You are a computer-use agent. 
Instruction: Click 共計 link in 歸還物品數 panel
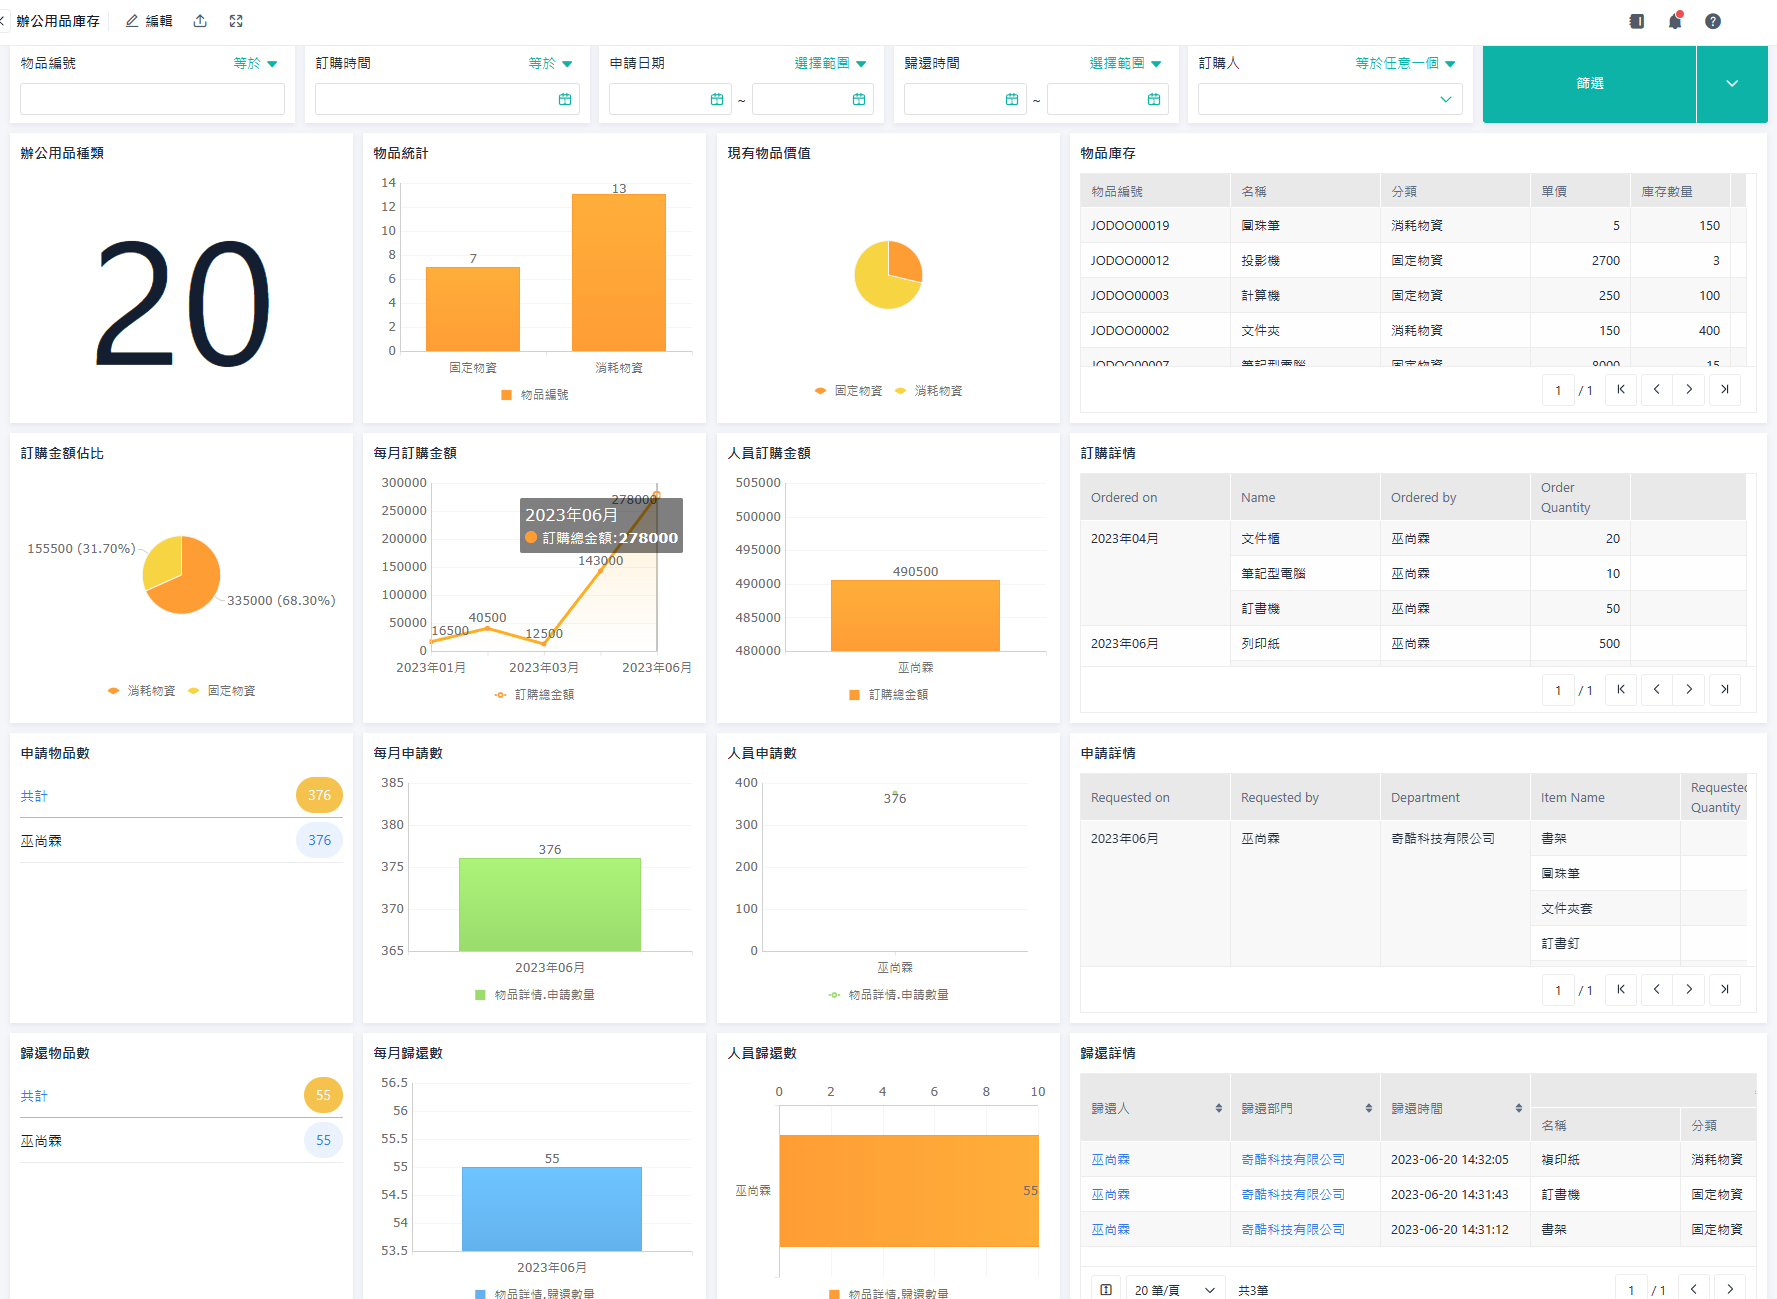pyautogui.click(x=34, y=1096)
